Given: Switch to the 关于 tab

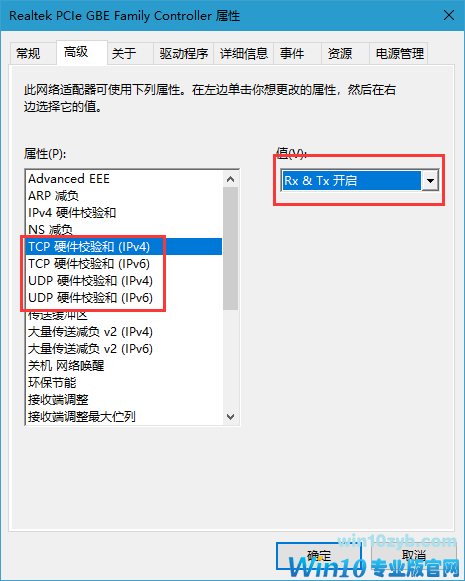Looking at the screenshot, I should (x=124, y=54).
